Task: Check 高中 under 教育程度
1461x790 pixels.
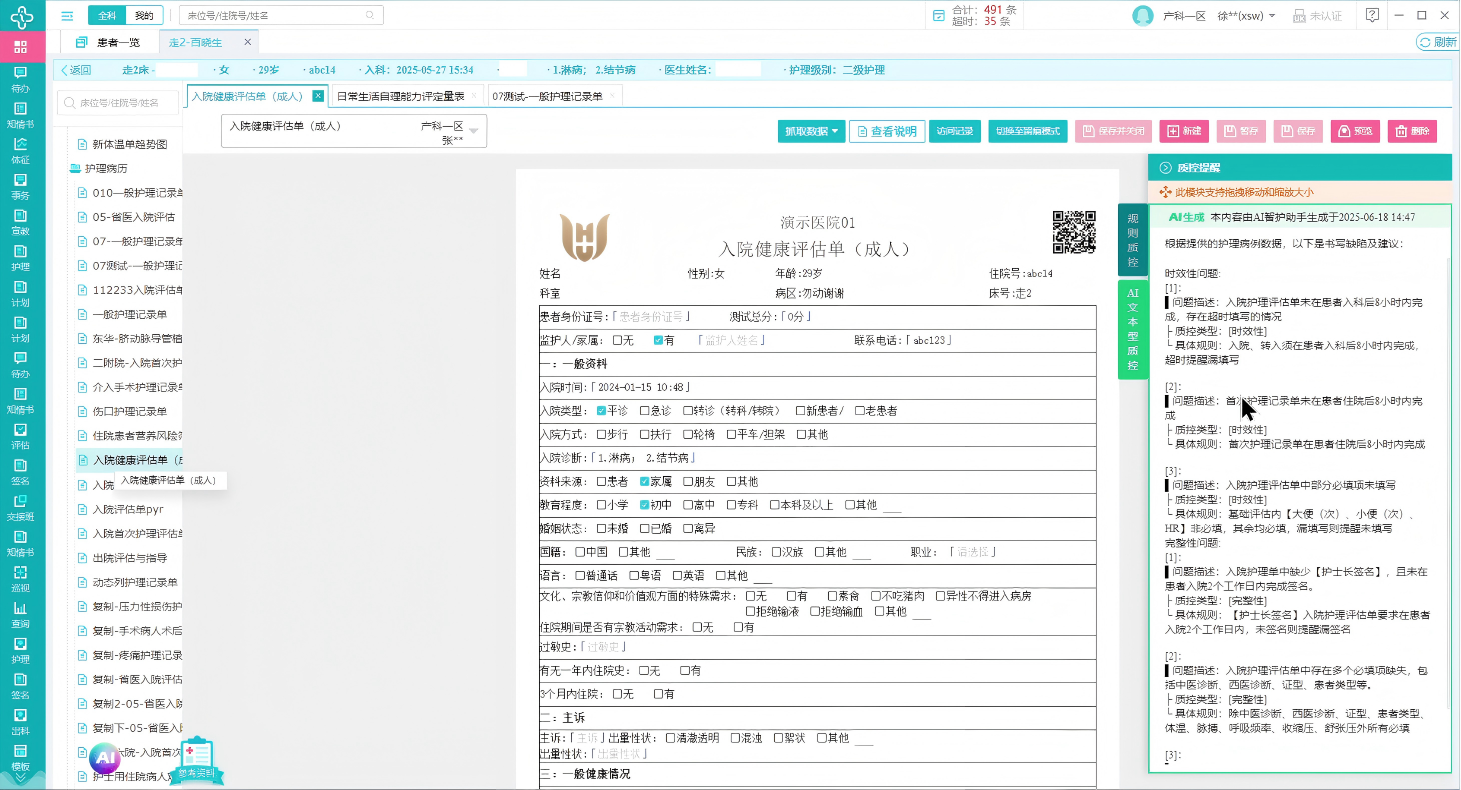Action: pos(688,505)
